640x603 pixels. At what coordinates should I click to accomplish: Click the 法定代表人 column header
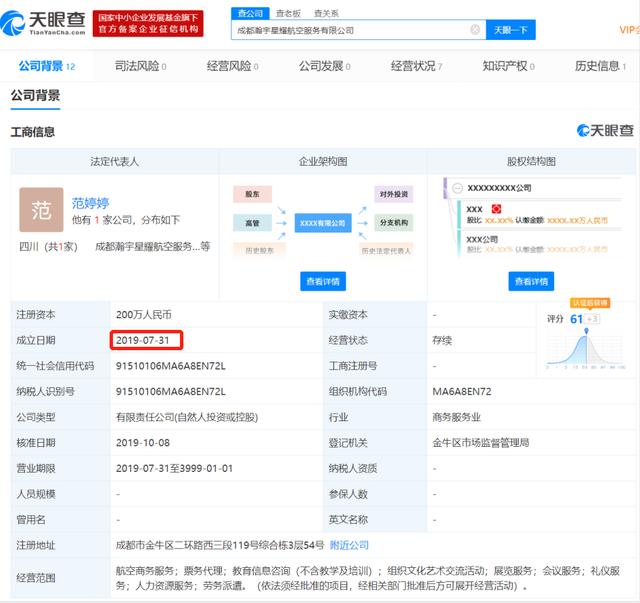[114, 161]
